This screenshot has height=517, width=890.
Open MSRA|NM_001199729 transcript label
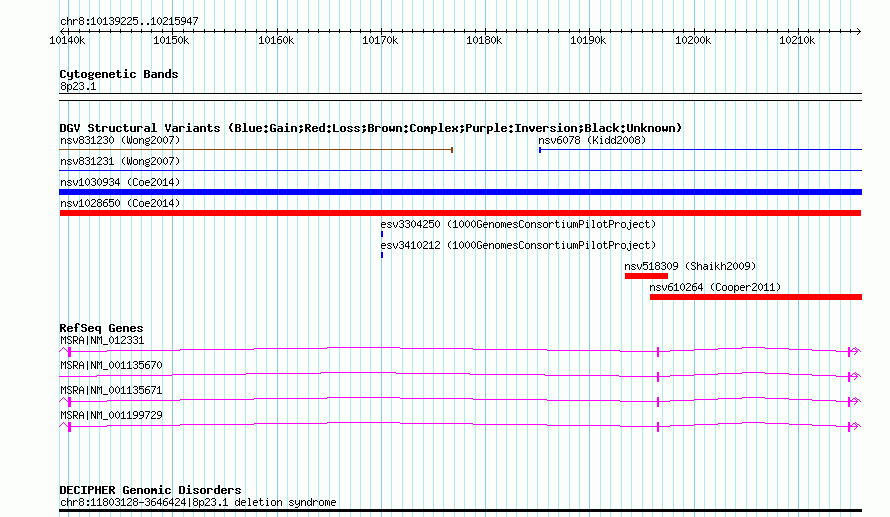[x=111, y=415]
